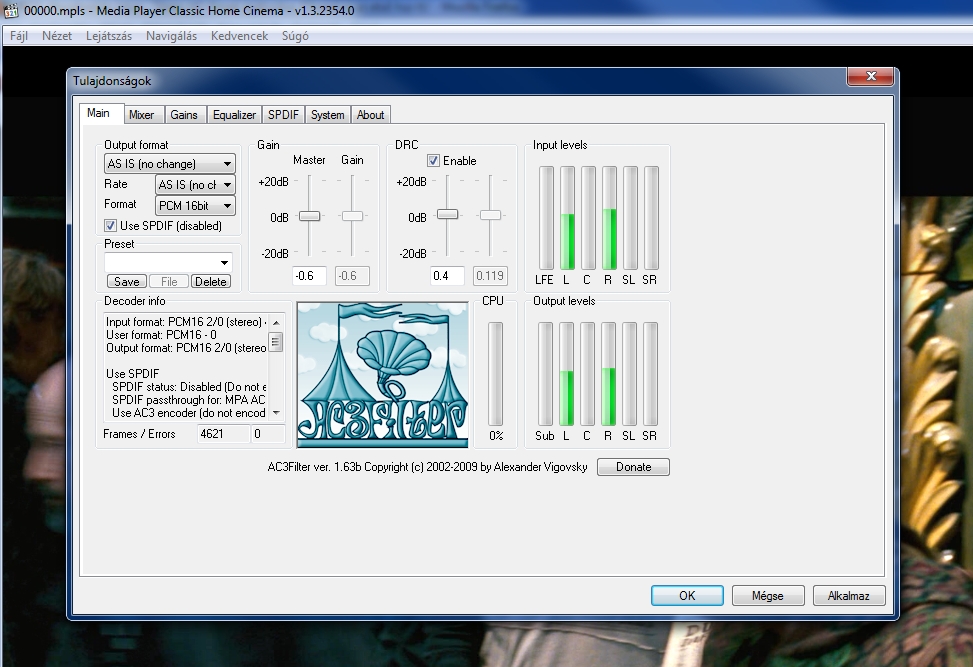Screen dimensions: 973x667
Task: Click the output level L meter
Action: pyautogui.click(x=566, y=374)
